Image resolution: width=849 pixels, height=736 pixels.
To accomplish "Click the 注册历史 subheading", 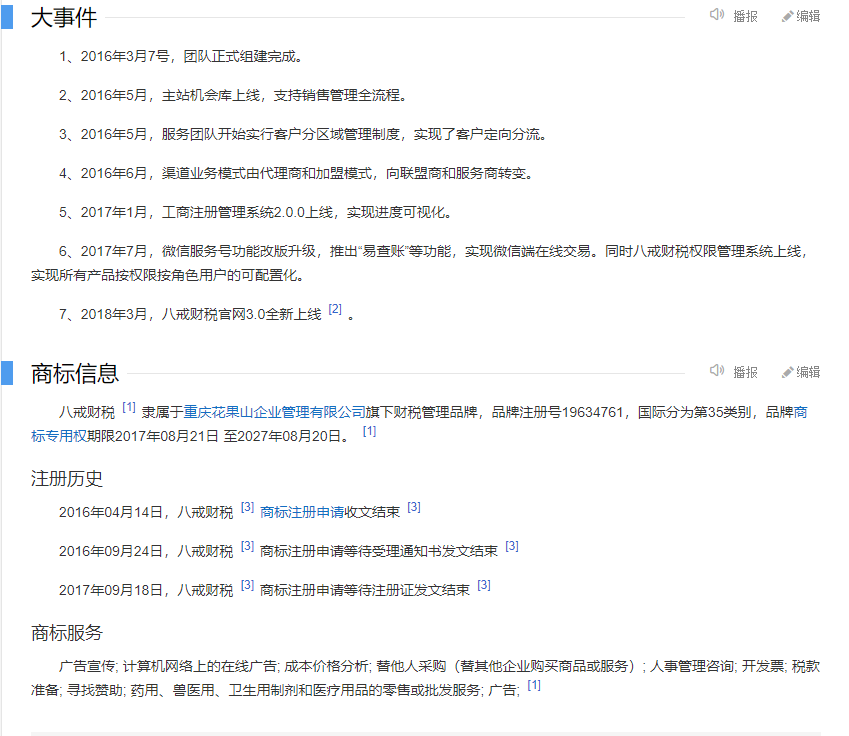I will pos(67,479).
